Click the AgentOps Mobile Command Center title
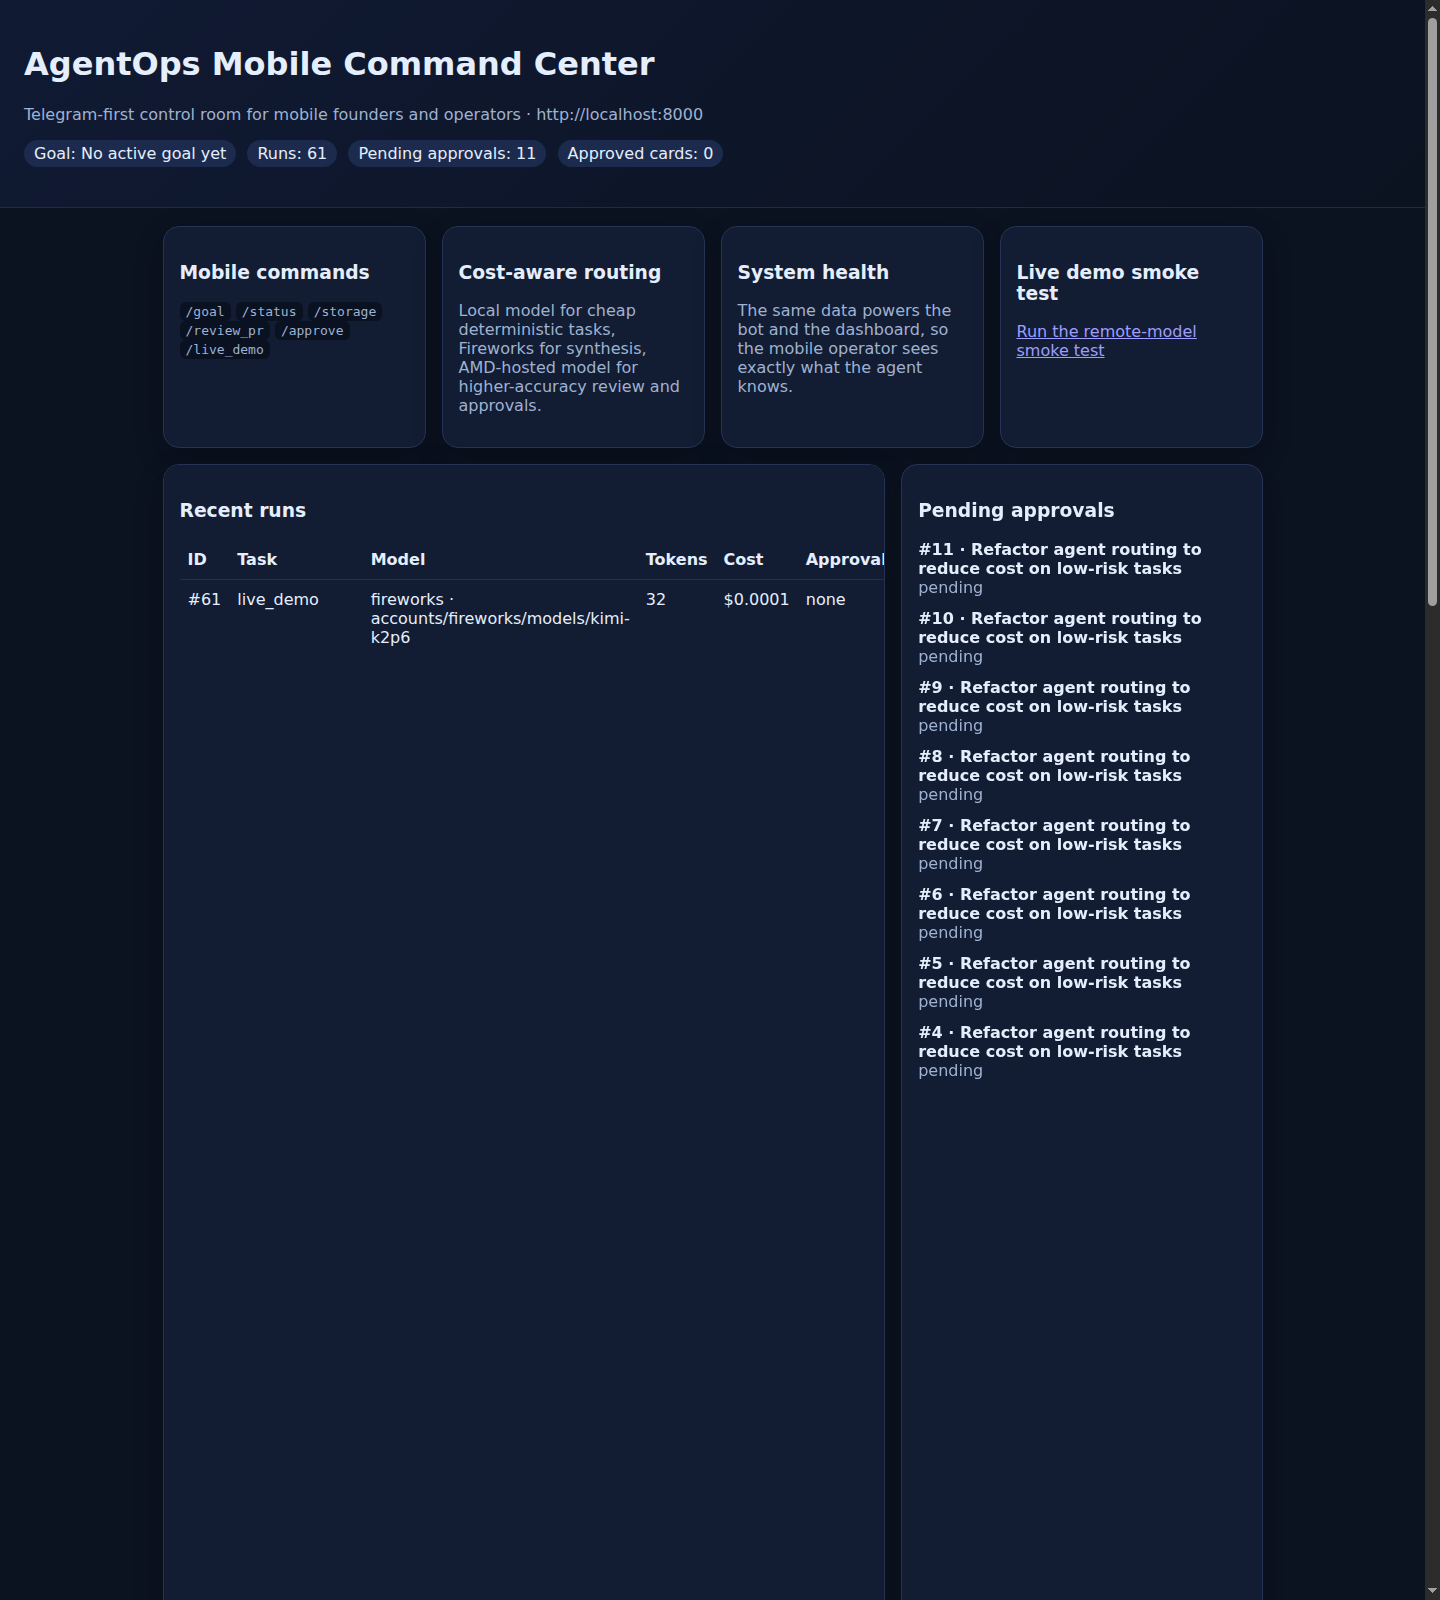 [339, 64]
